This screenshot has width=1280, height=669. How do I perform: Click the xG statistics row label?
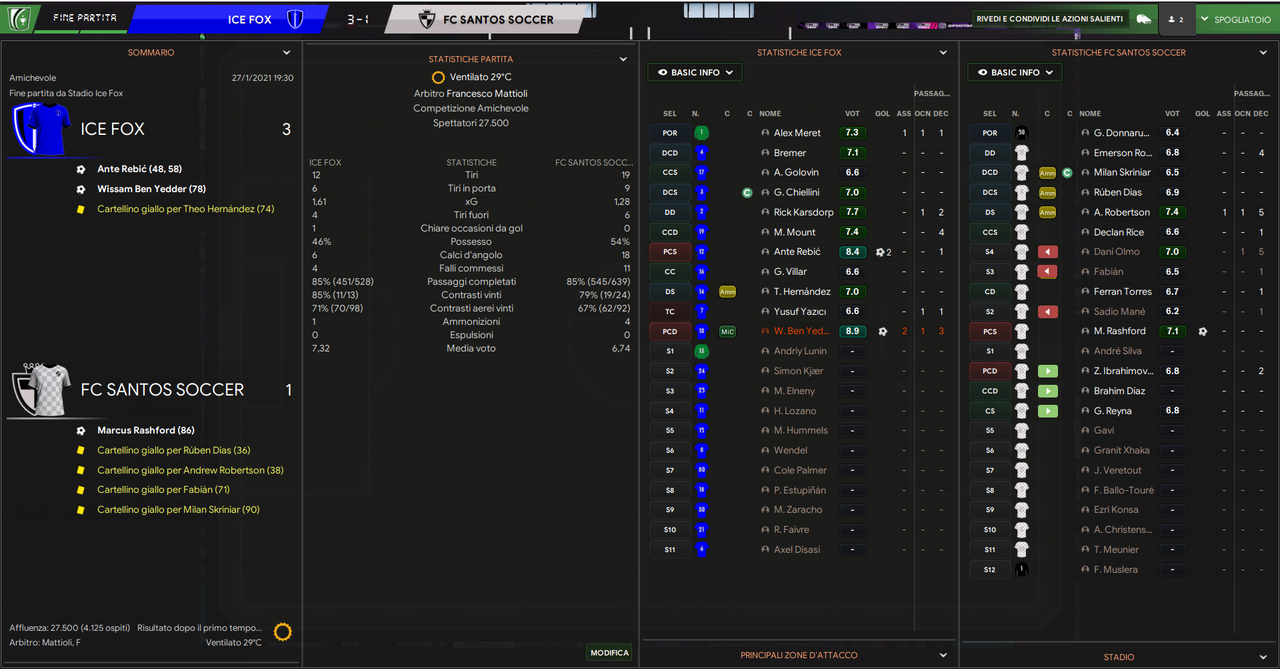click(471, 202)
